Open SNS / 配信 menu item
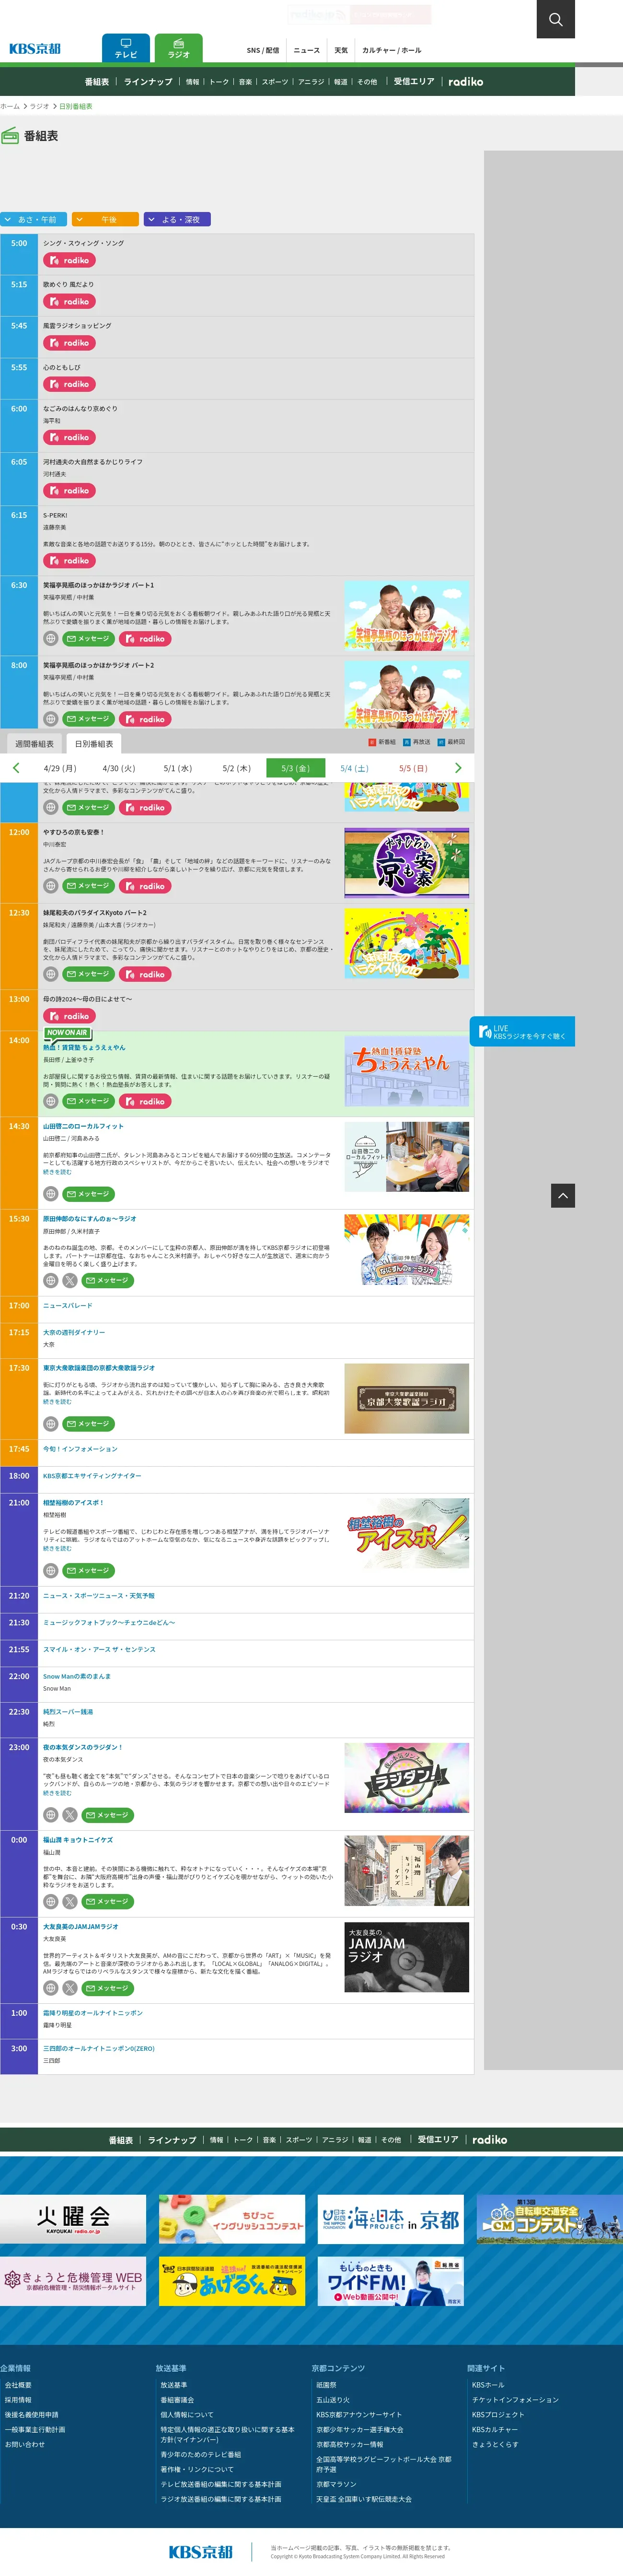Viewport: 623px width, 2576px height. click(x=263, y=50)
